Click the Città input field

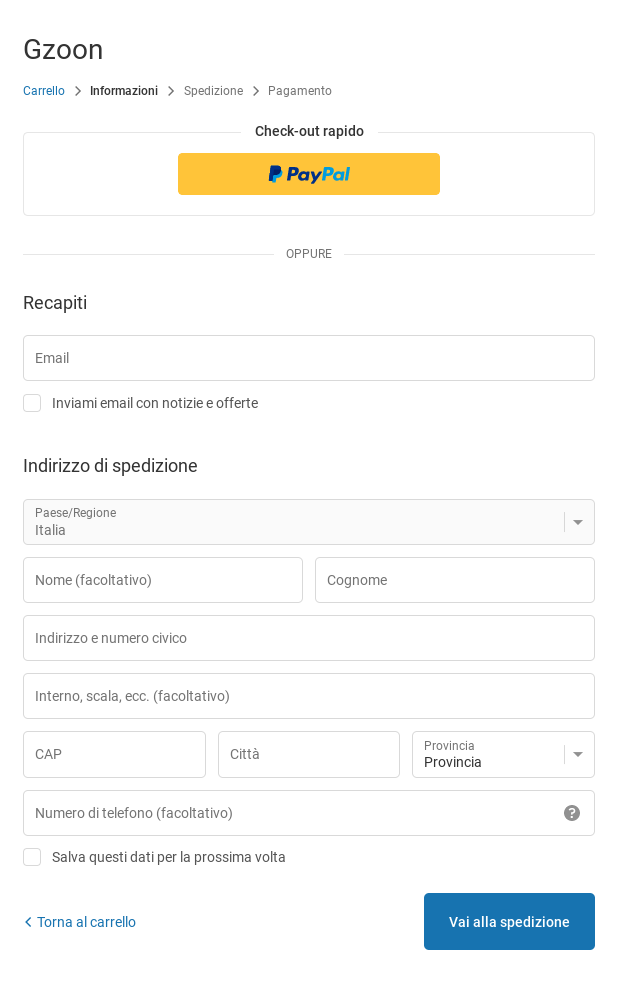pyautogui.click(x=309, y=754)
